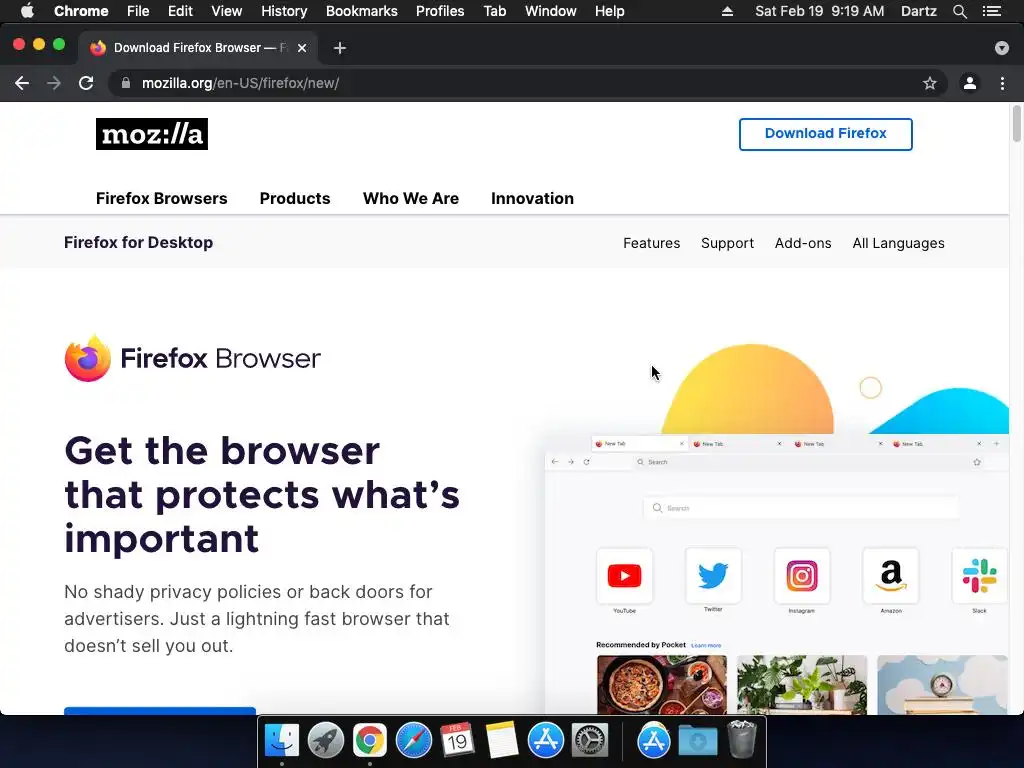Open the History menu
The width and height of the screenshot is (1024, 768).
pos(284,11)
